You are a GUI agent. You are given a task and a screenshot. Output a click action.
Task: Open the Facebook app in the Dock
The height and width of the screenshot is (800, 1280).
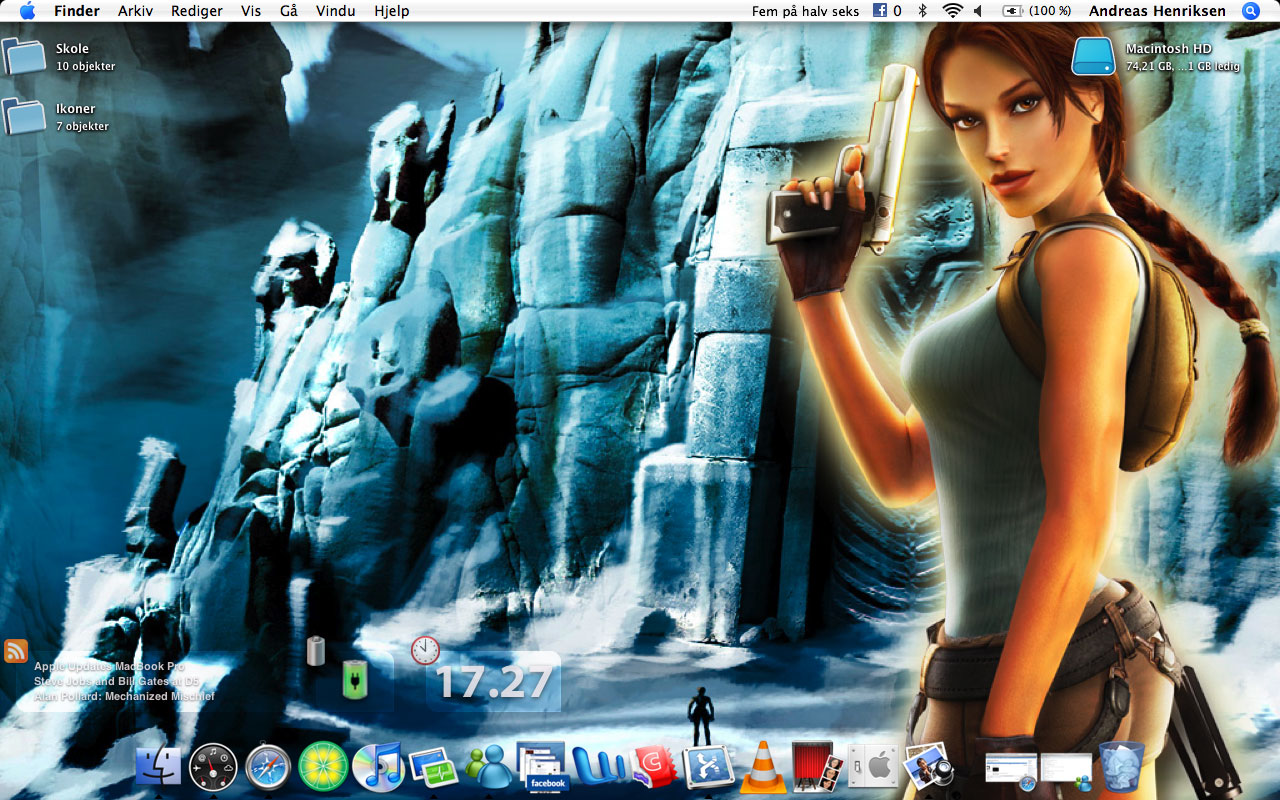542,767
